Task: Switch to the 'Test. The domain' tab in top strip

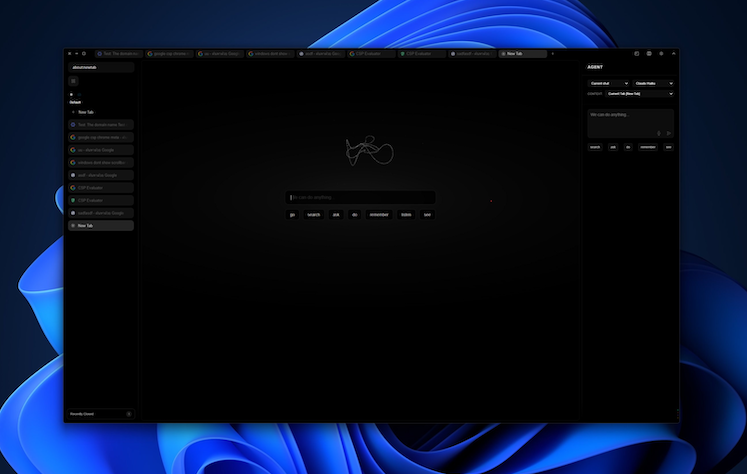Action: point(118,54)
